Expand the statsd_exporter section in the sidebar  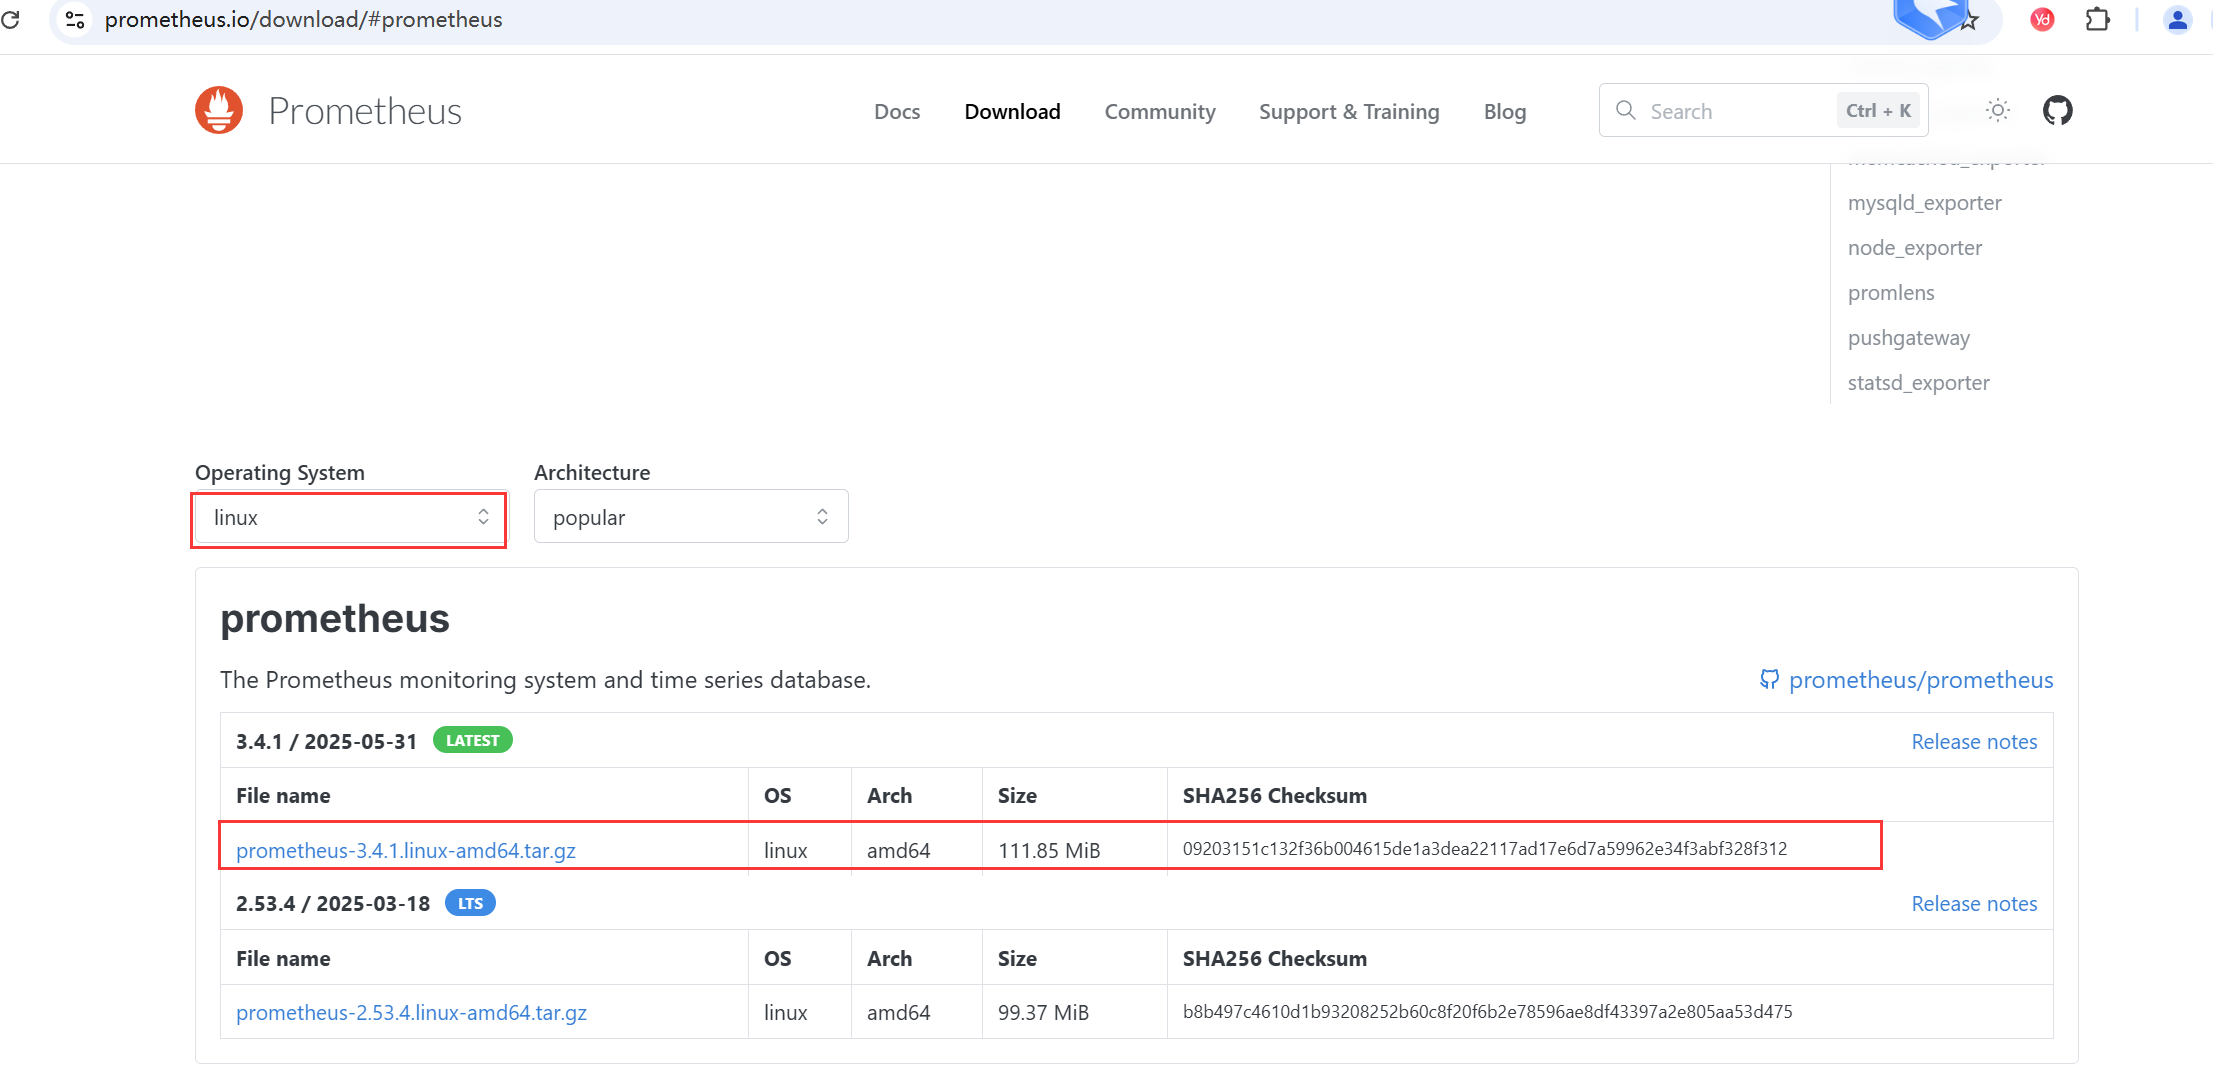(x=1918, y=382)
